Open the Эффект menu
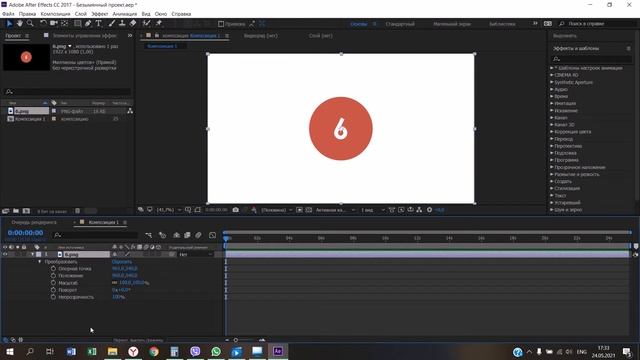640x360 pixels. [x=100, y=14]
